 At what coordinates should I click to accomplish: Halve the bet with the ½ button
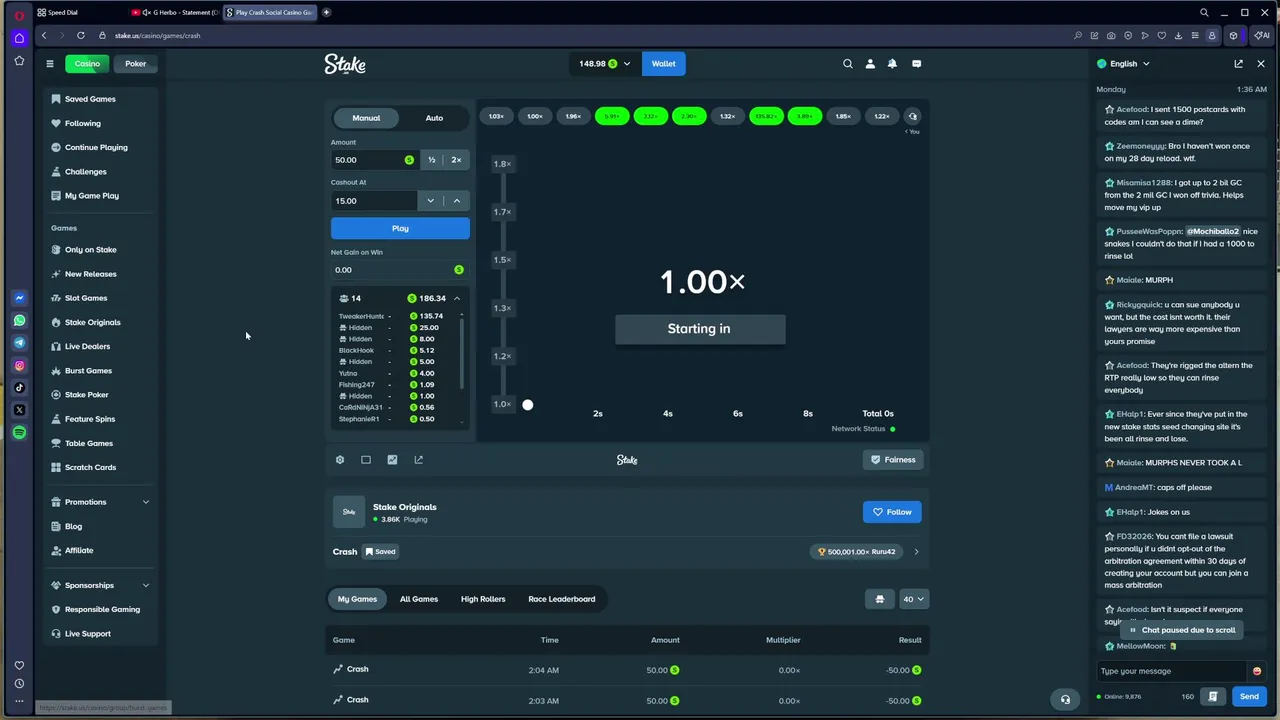[x=431, y=160]
